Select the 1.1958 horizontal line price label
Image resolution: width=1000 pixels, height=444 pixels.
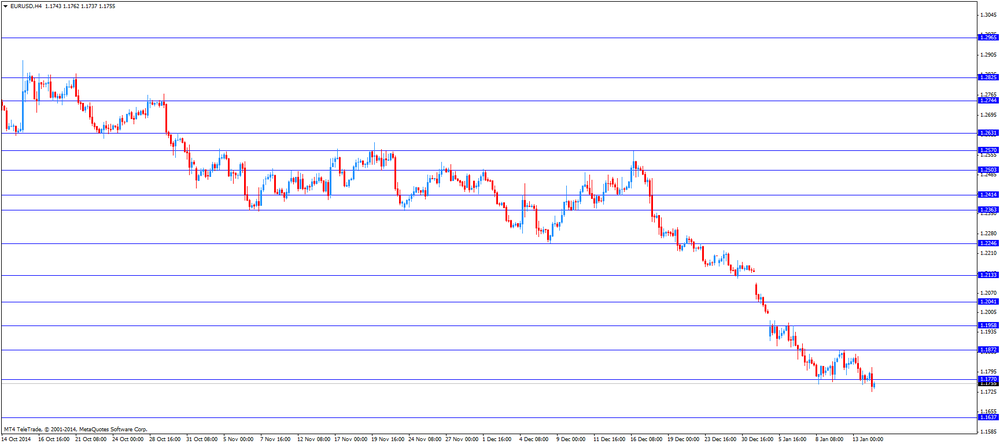989,325
